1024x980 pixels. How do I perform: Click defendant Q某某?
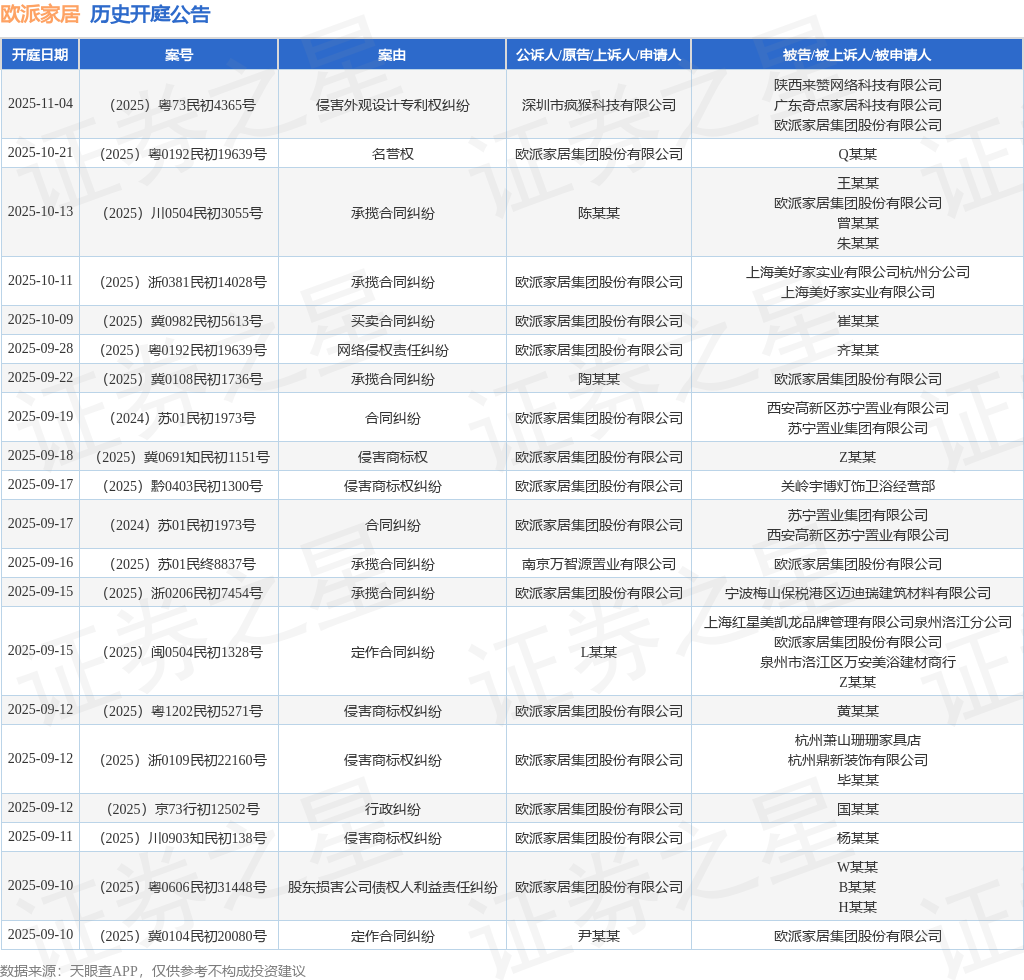click(857, 154)
